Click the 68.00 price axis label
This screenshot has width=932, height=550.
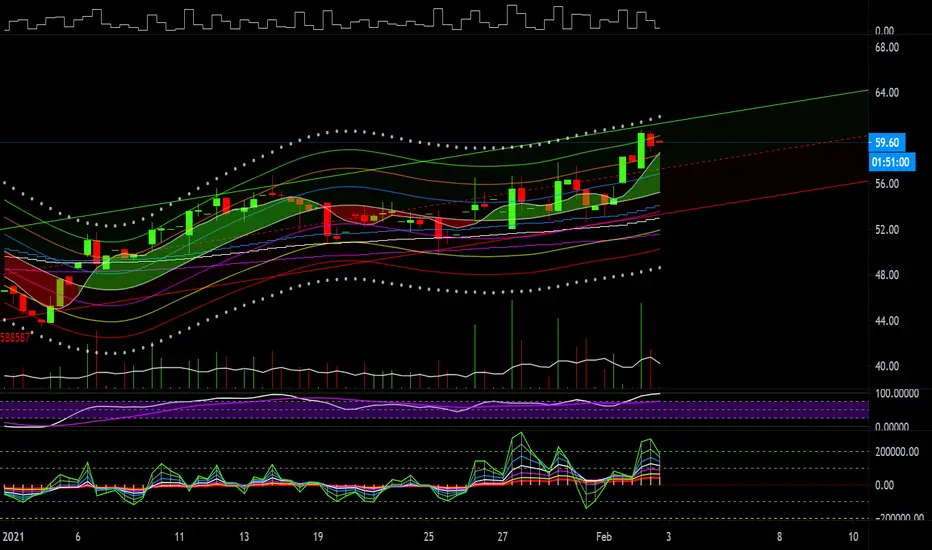(887, 48)
